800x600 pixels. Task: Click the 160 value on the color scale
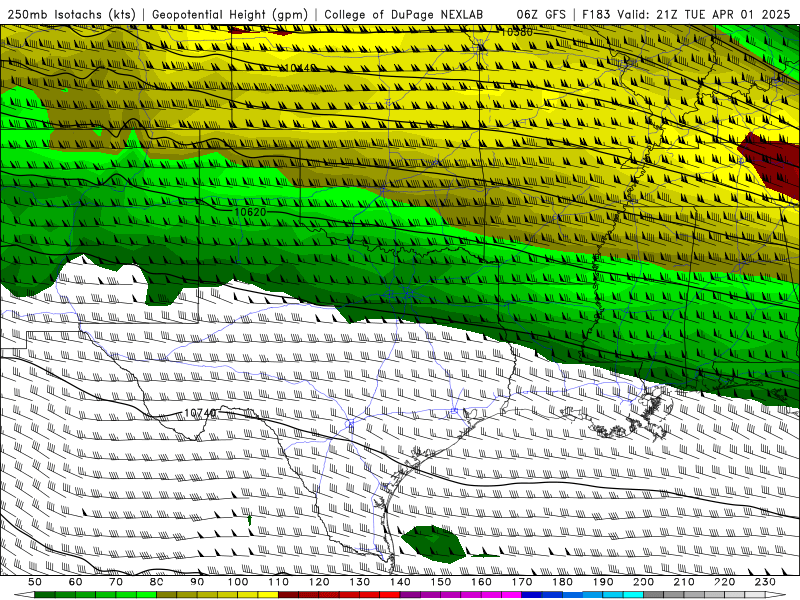481,582
